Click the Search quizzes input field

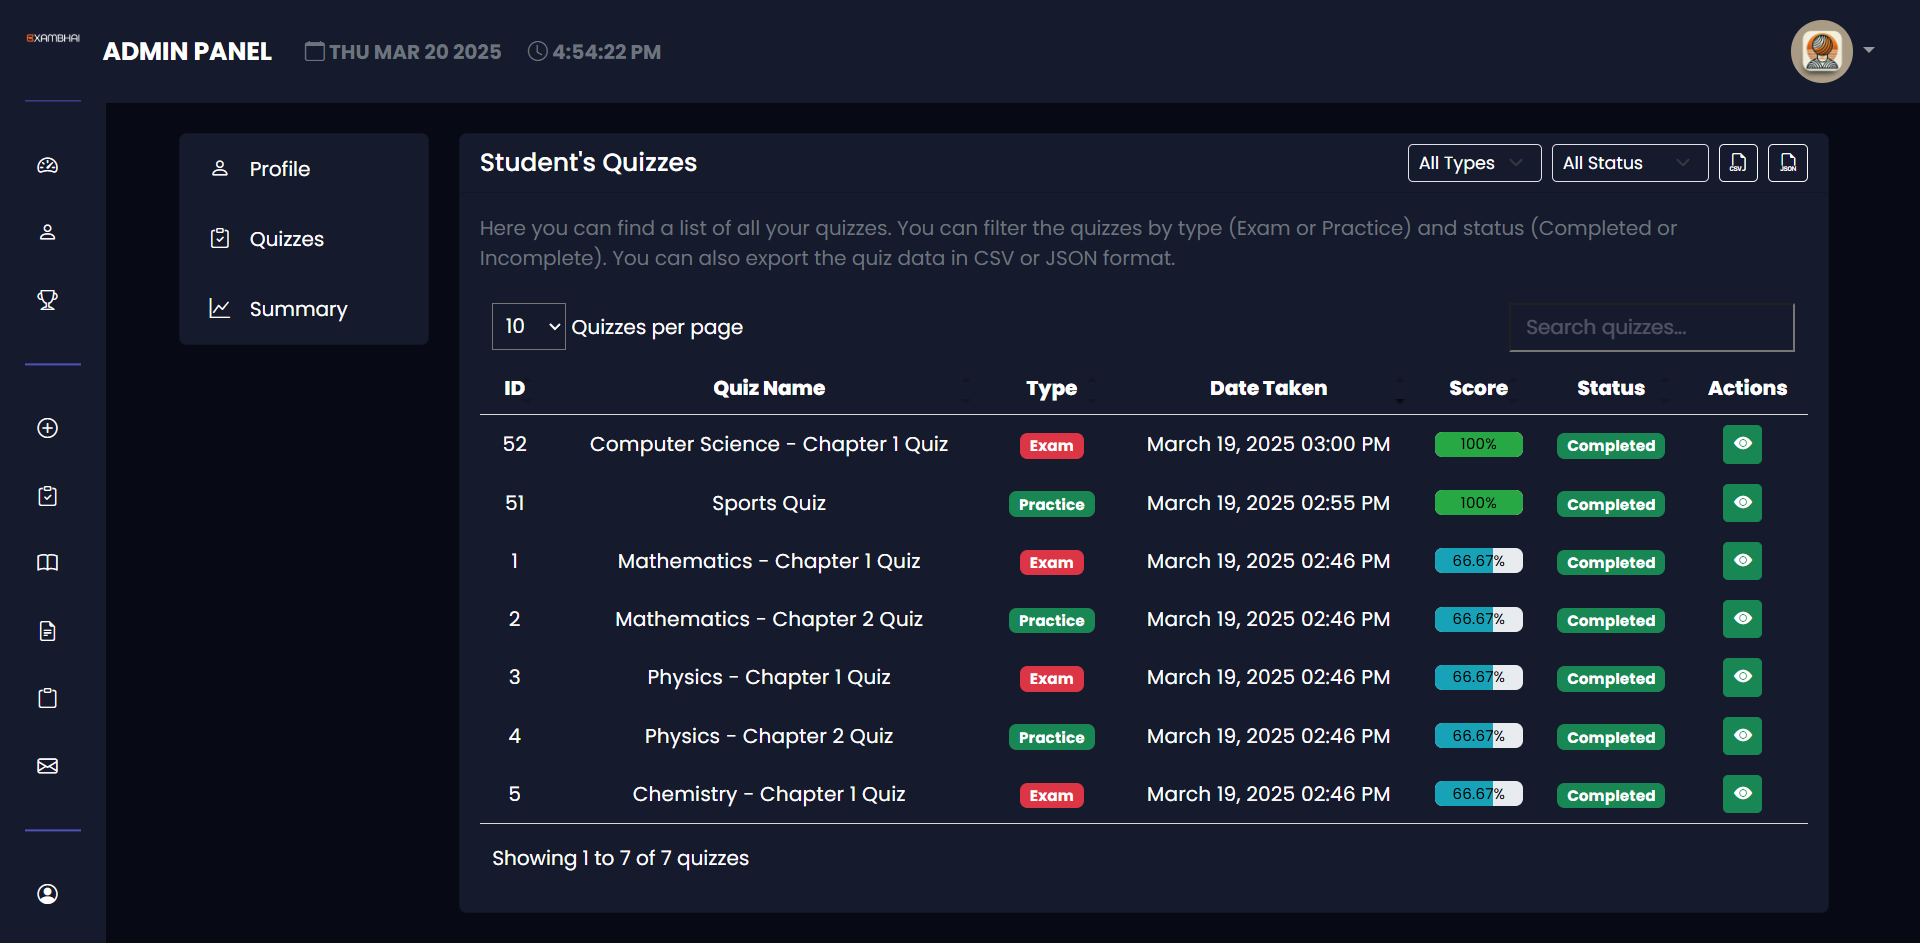pos(1651,327)
